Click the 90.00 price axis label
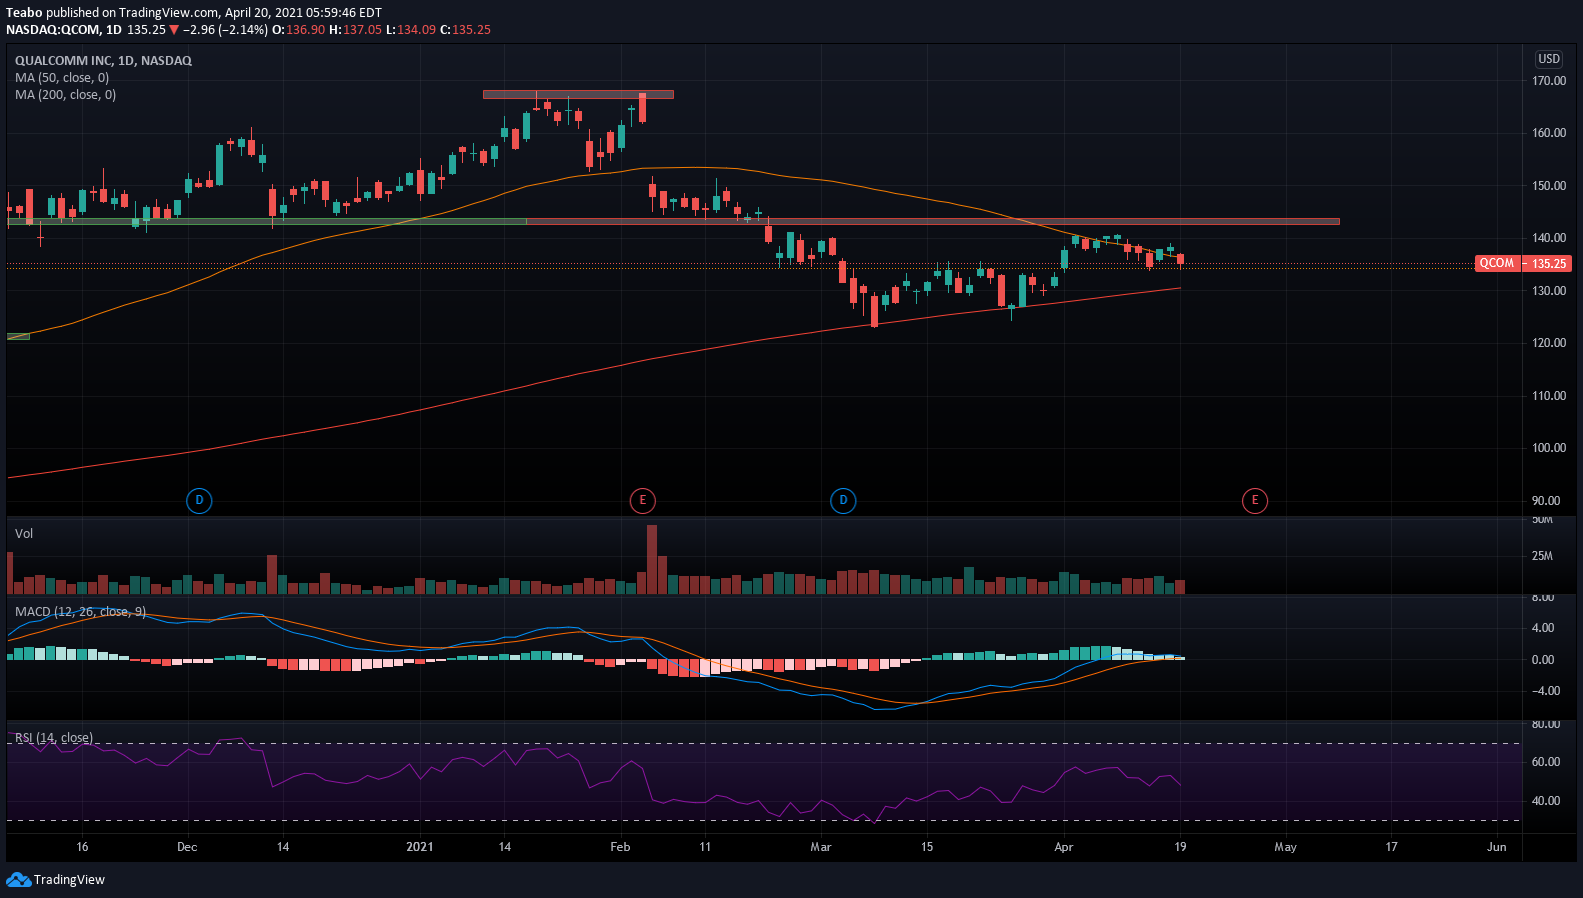 tap(1546, 501)
